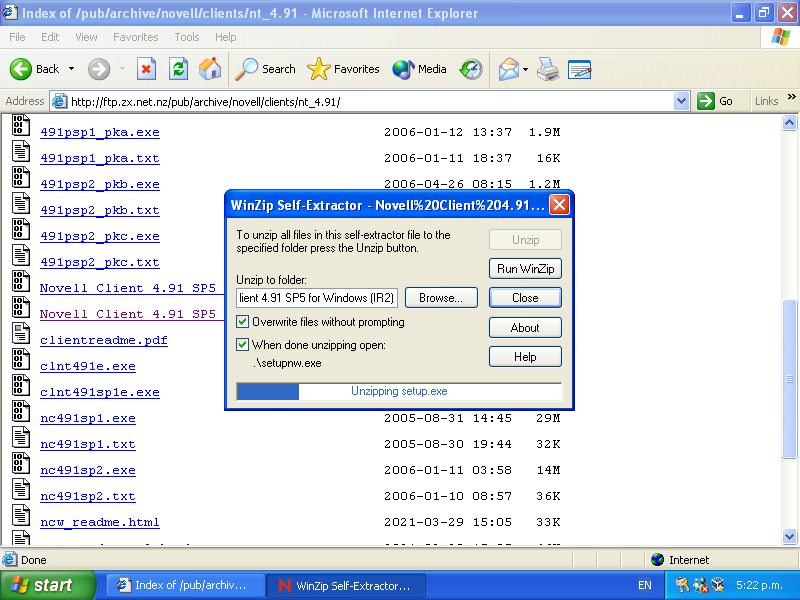800x600 pixels.
Task: Open the clnt491e.exe link
Action: pyautogui.click(x=88, y=366)
